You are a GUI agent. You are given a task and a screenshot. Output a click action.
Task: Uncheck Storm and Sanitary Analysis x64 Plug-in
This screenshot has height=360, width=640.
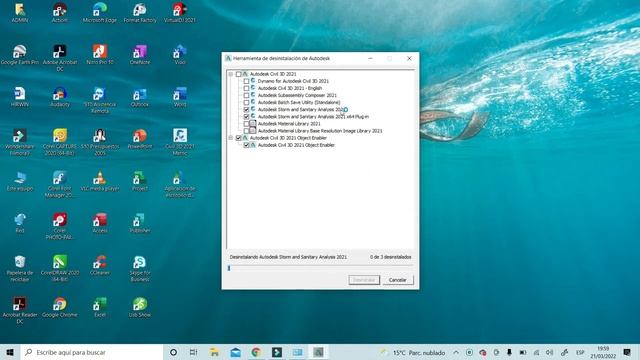pyautogui.click(x=246, y=117)
